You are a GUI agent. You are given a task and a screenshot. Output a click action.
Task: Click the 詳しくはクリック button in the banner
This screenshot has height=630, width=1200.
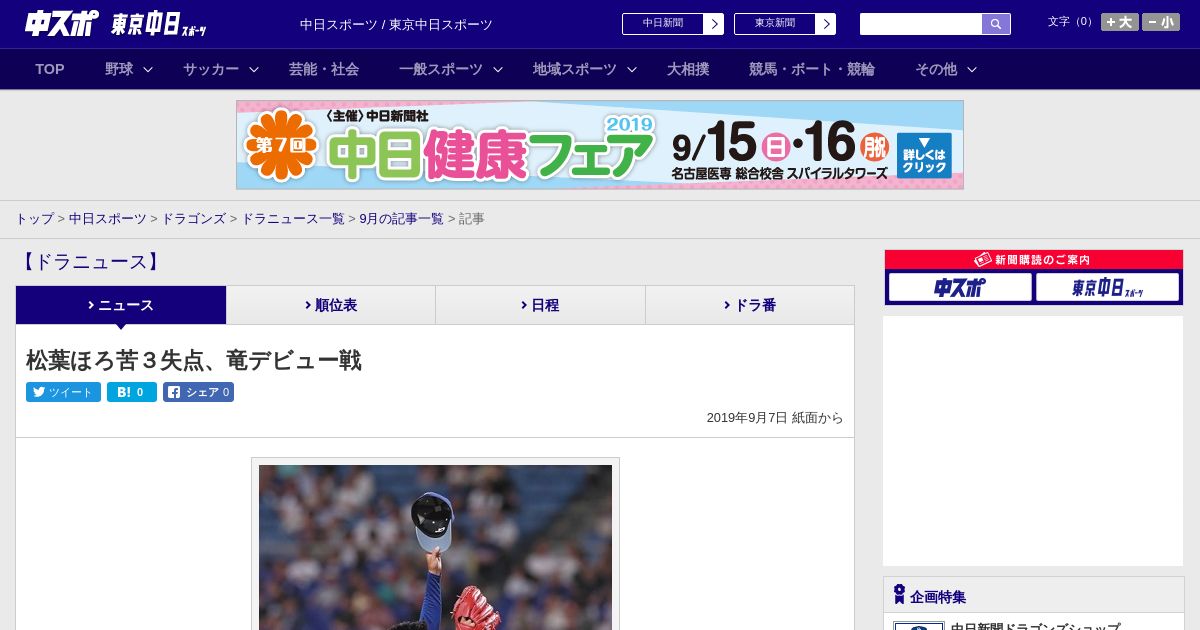[924, 156]
